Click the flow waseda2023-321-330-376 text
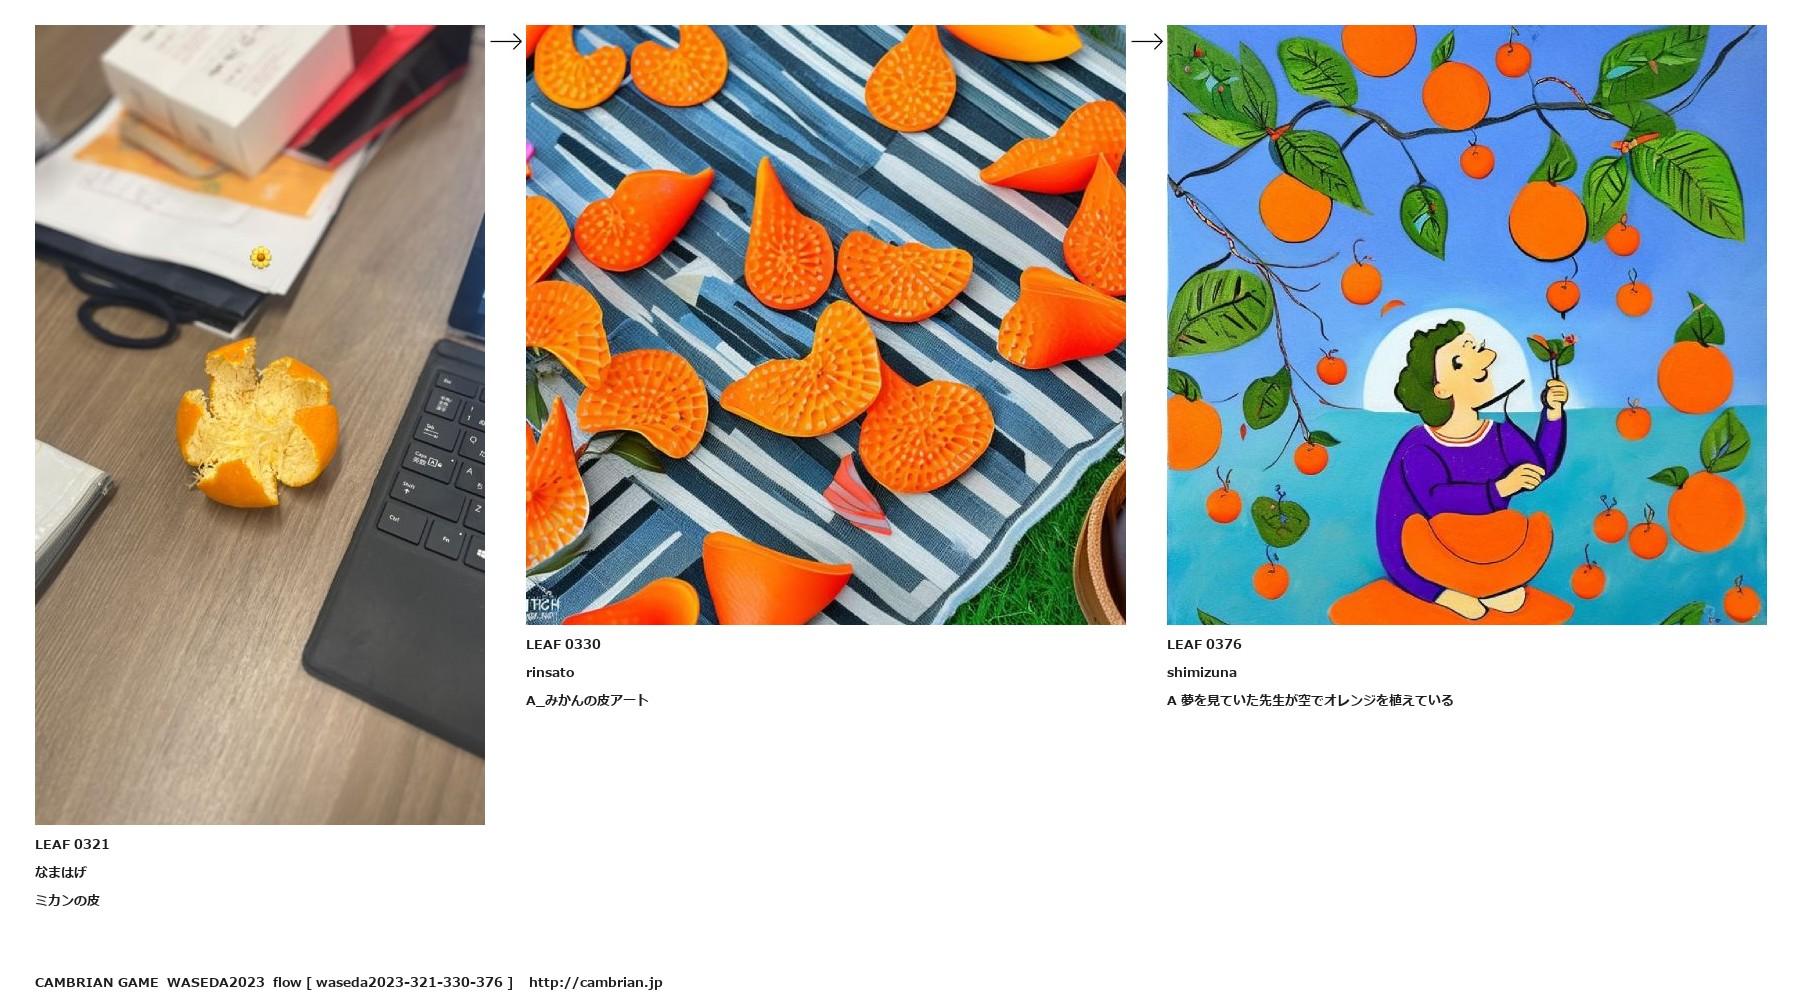Screen dimensions: 1802x1007 393,982
